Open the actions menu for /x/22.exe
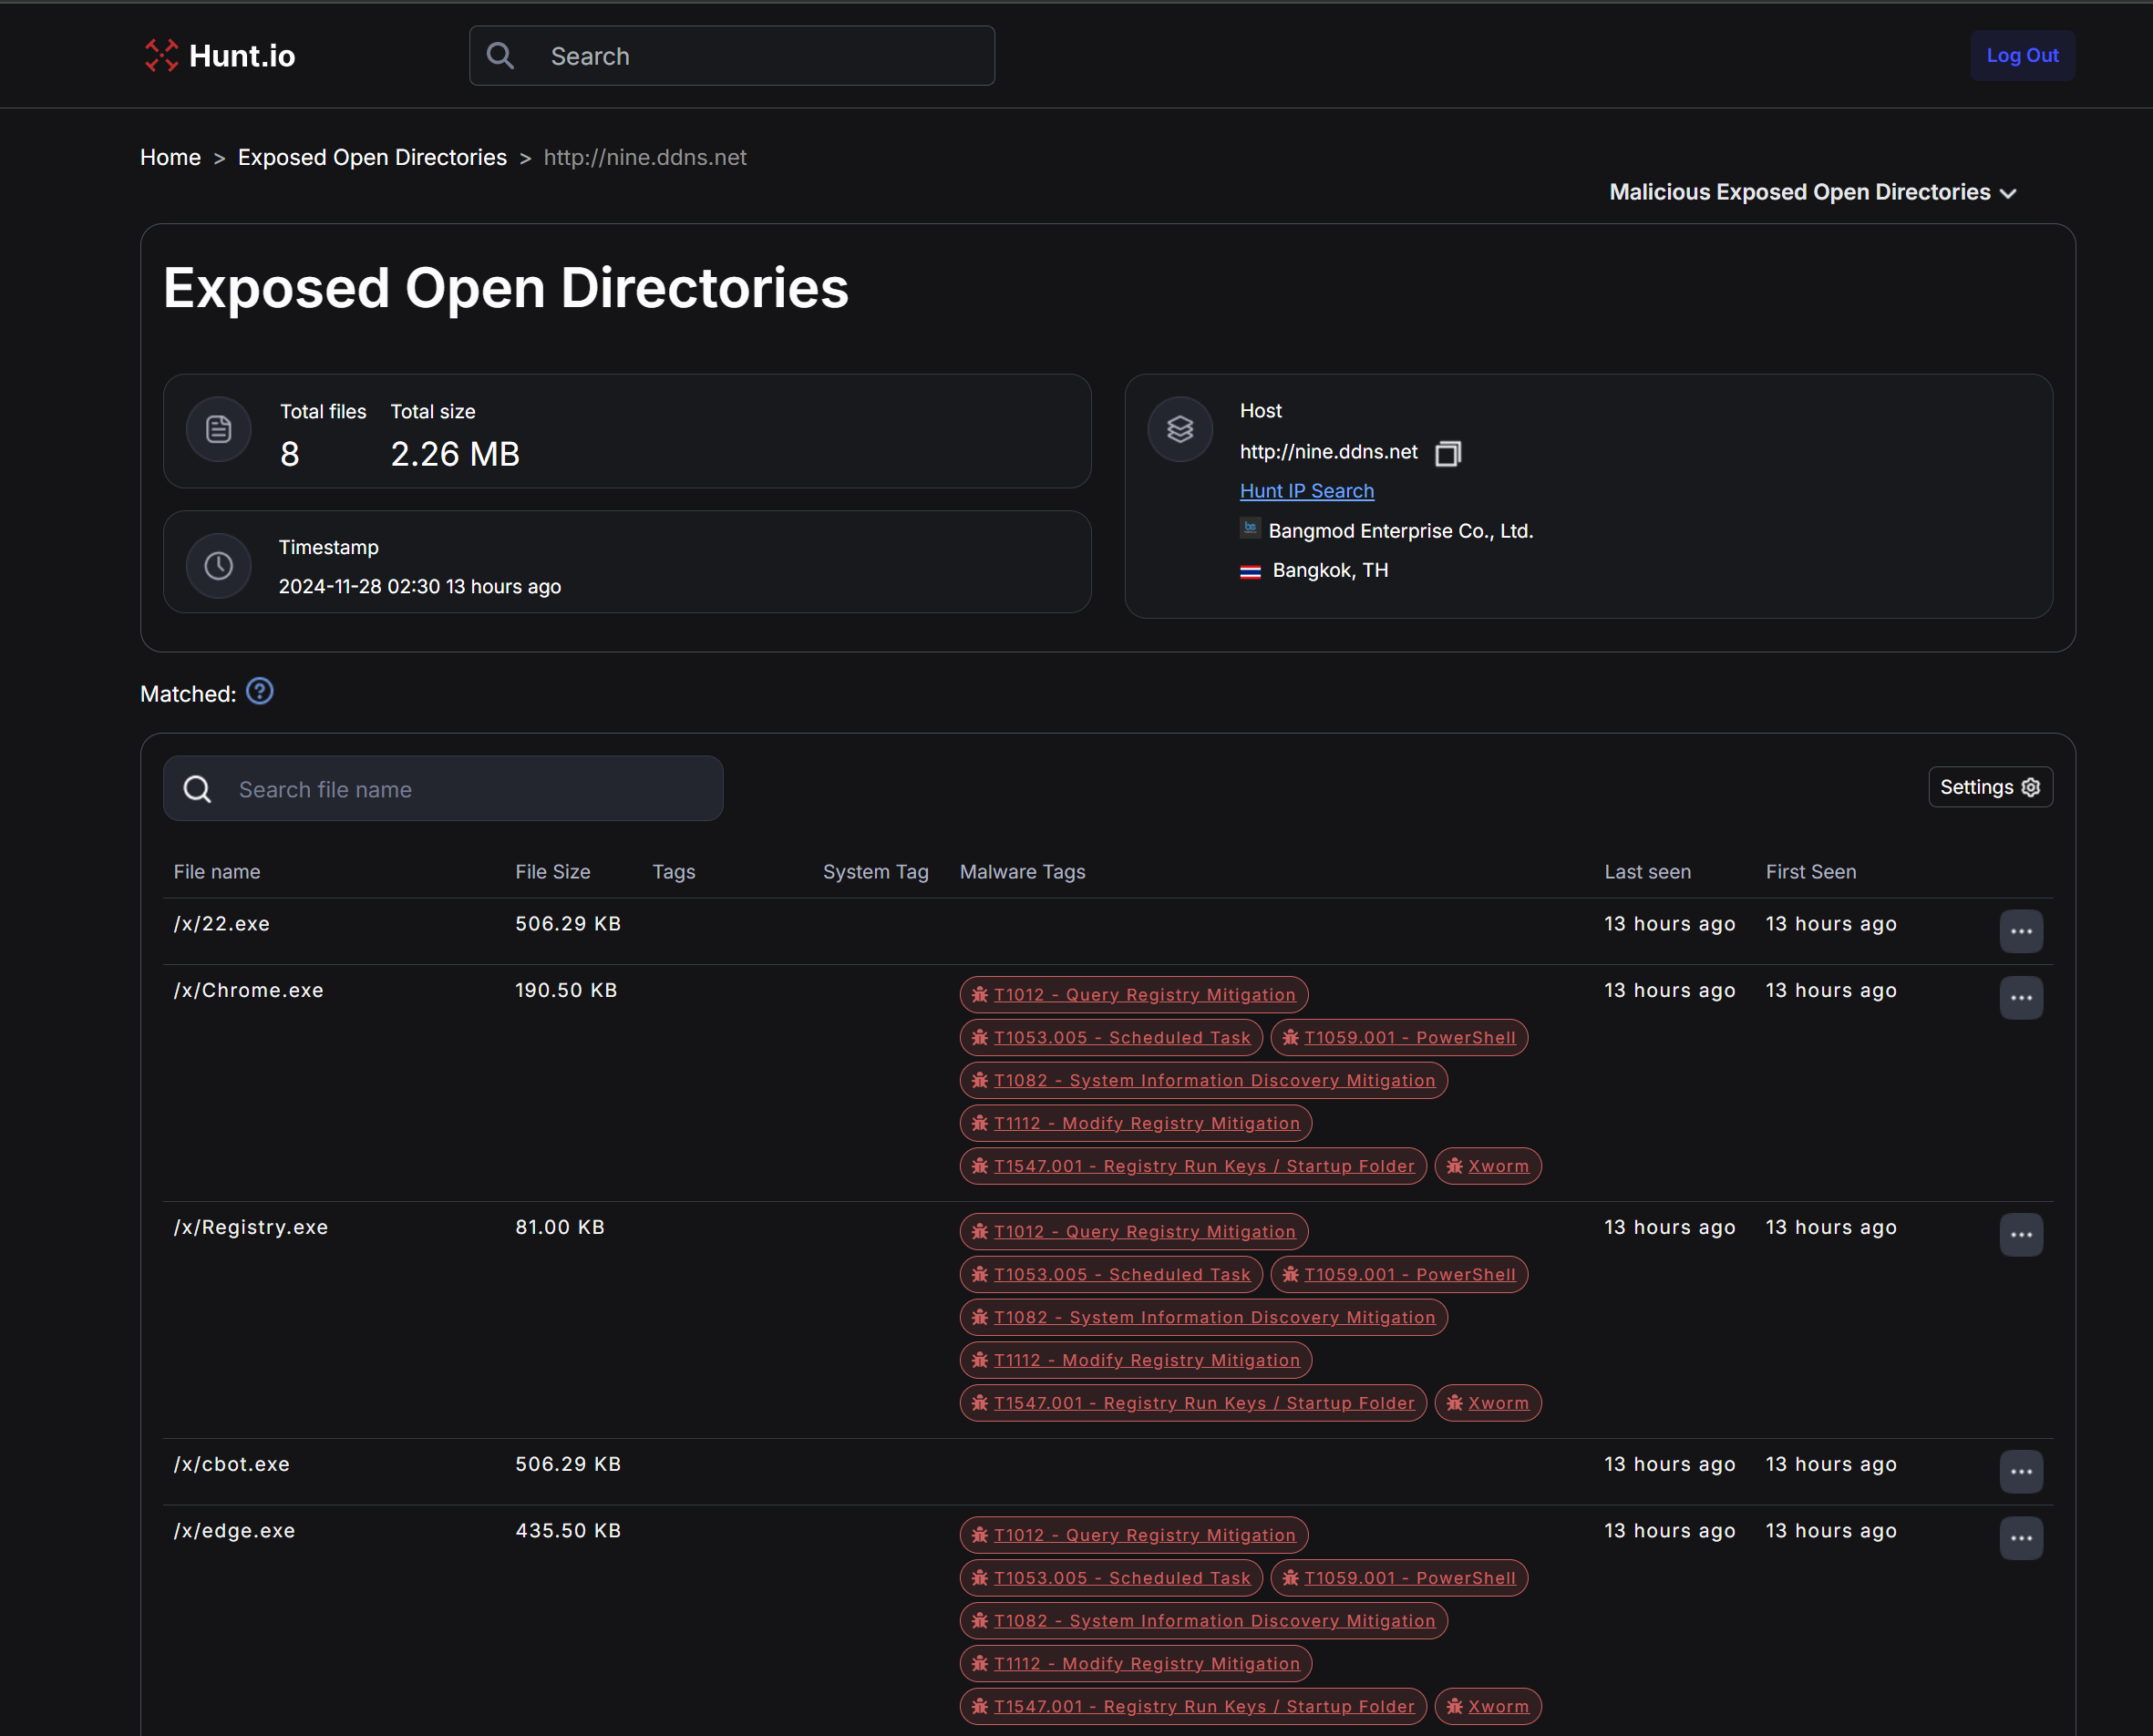The height and width of the screenshot is (1736, 2153). pos(2021,931)
